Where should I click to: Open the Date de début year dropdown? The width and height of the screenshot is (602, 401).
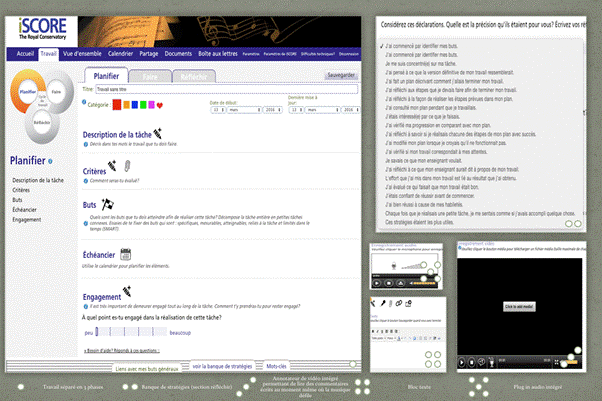pos(273,110)
